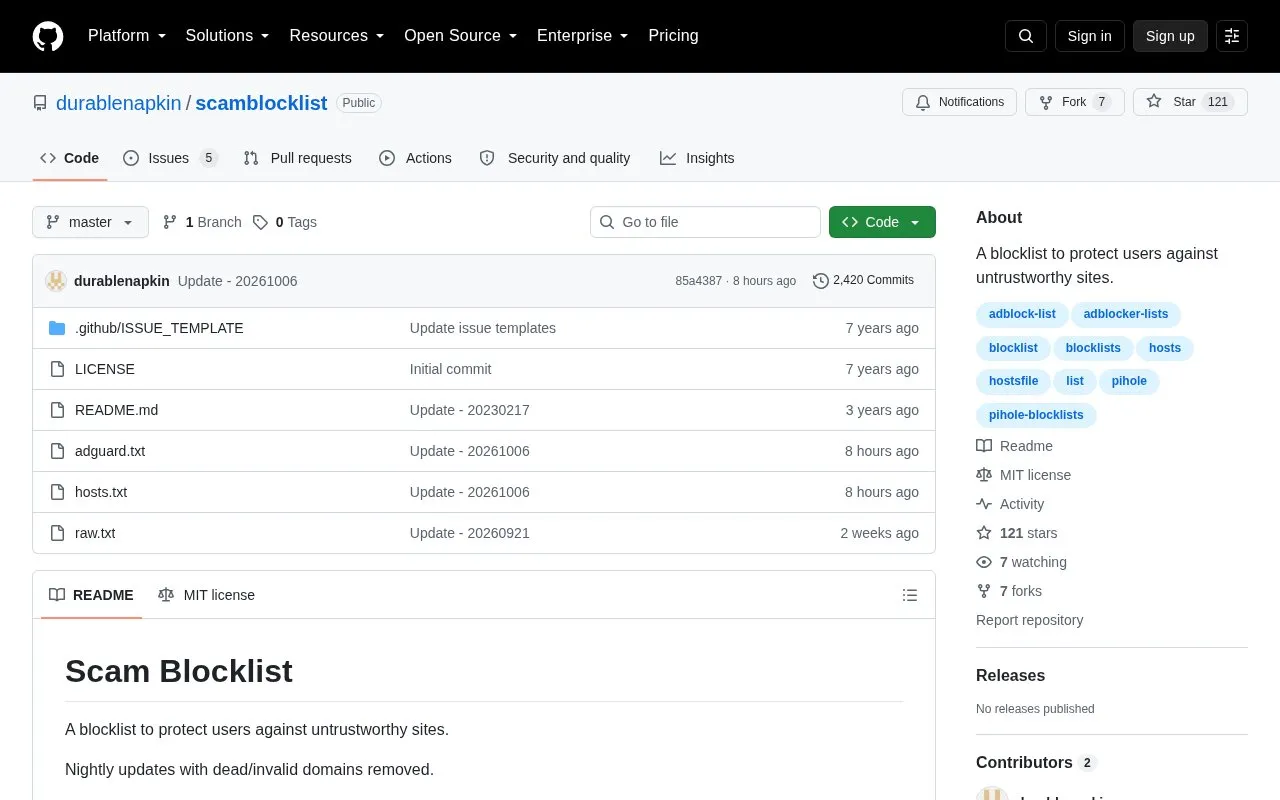The height and width of the screenshot is (800, 1280).
Task: Open the search magnifier button
Action: 1026,36
